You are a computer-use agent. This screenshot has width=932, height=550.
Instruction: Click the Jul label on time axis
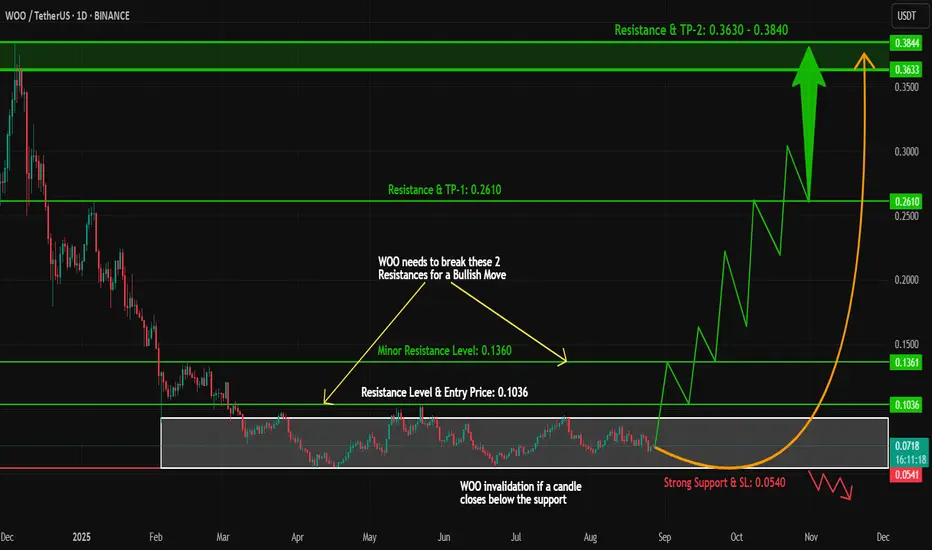click(x=516, y=537)
